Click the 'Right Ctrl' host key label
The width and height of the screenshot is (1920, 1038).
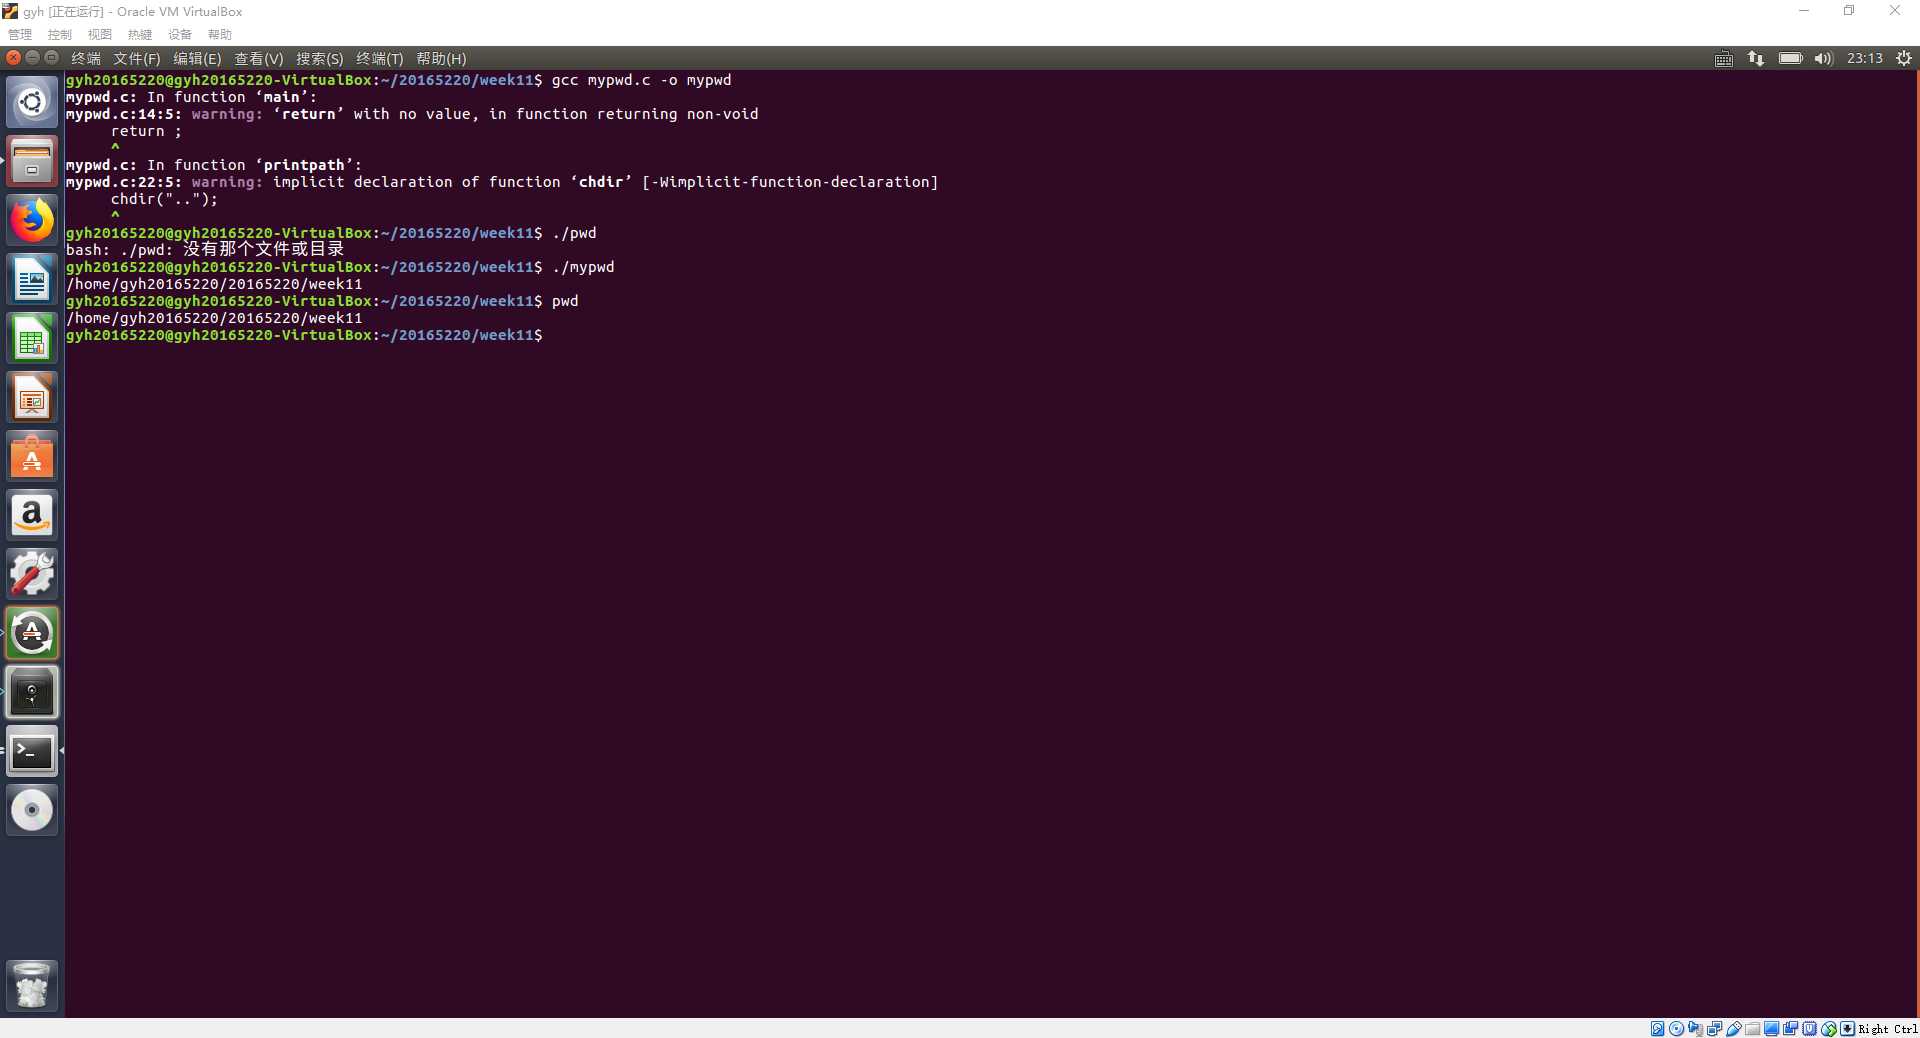click(1888, 1029)
